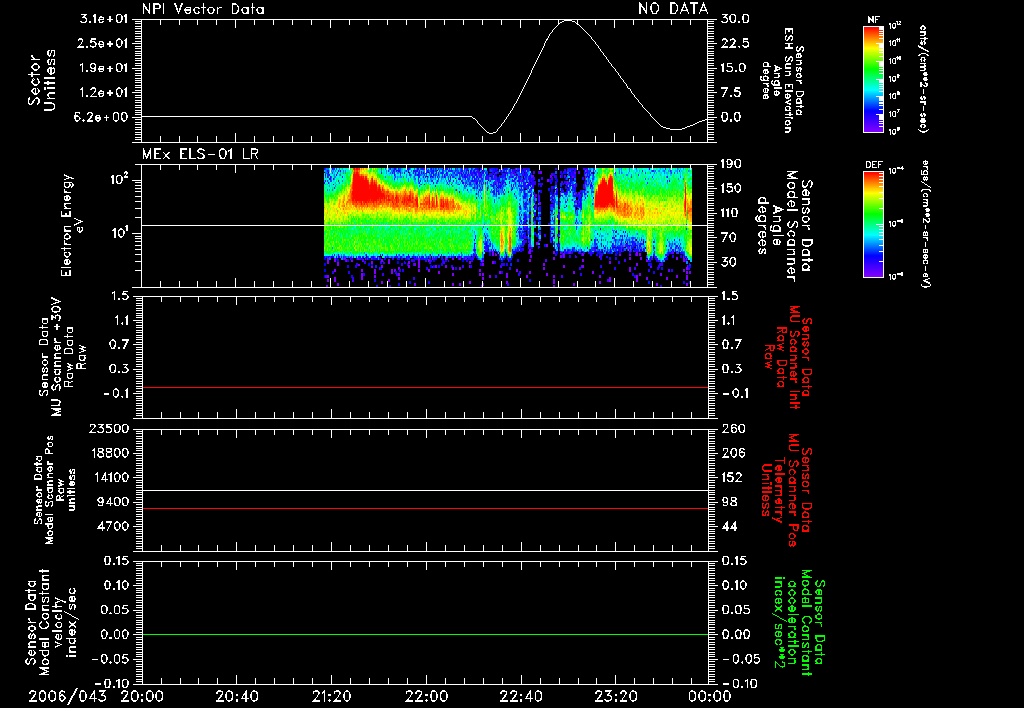Click the NF color scale bar
The height and width of the screenshot is (708, 1024).
874,78
